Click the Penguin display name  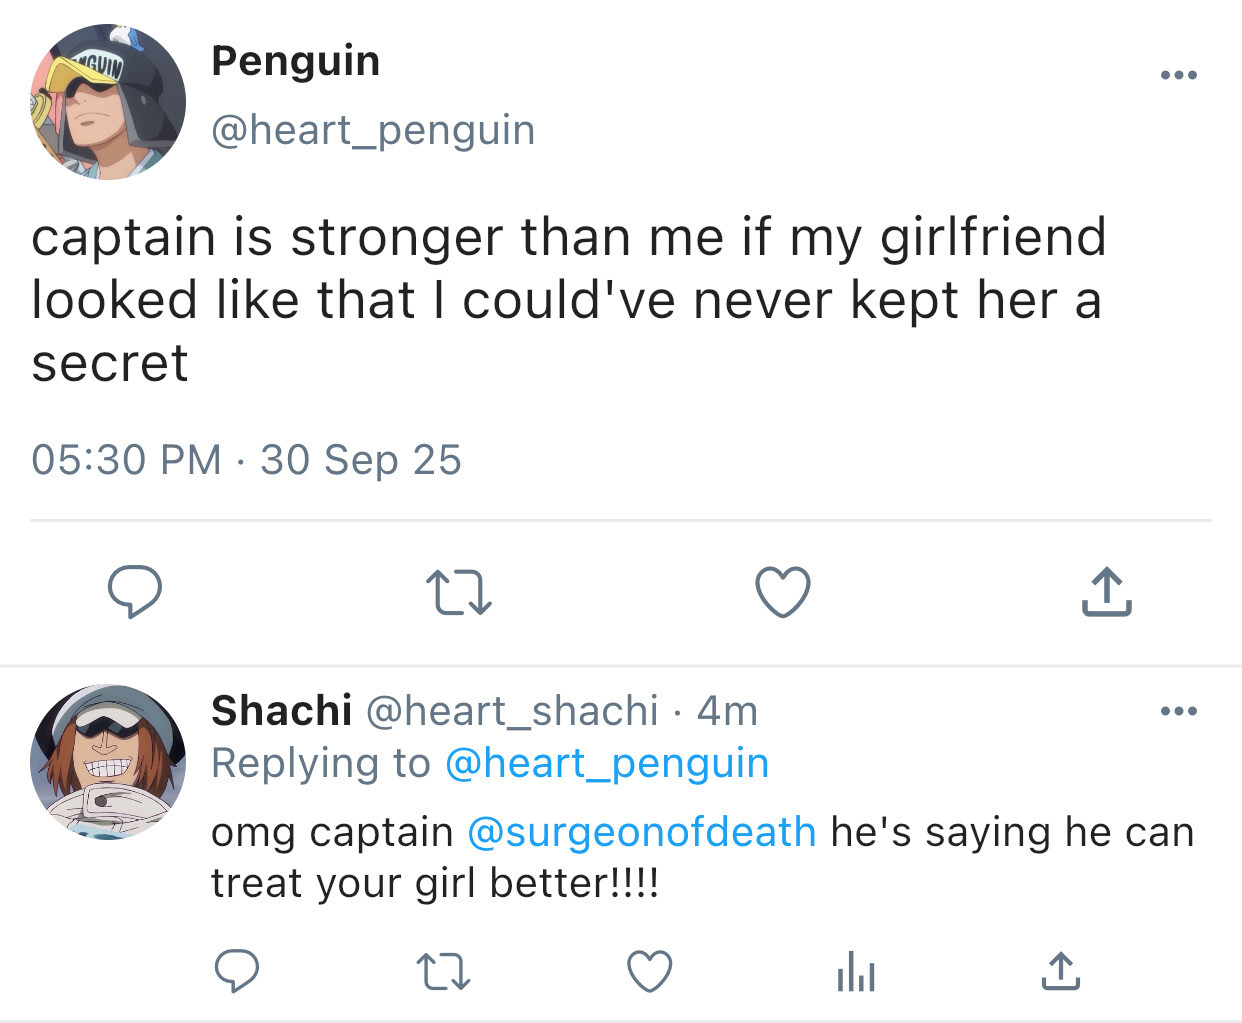(x=296, y=61)
